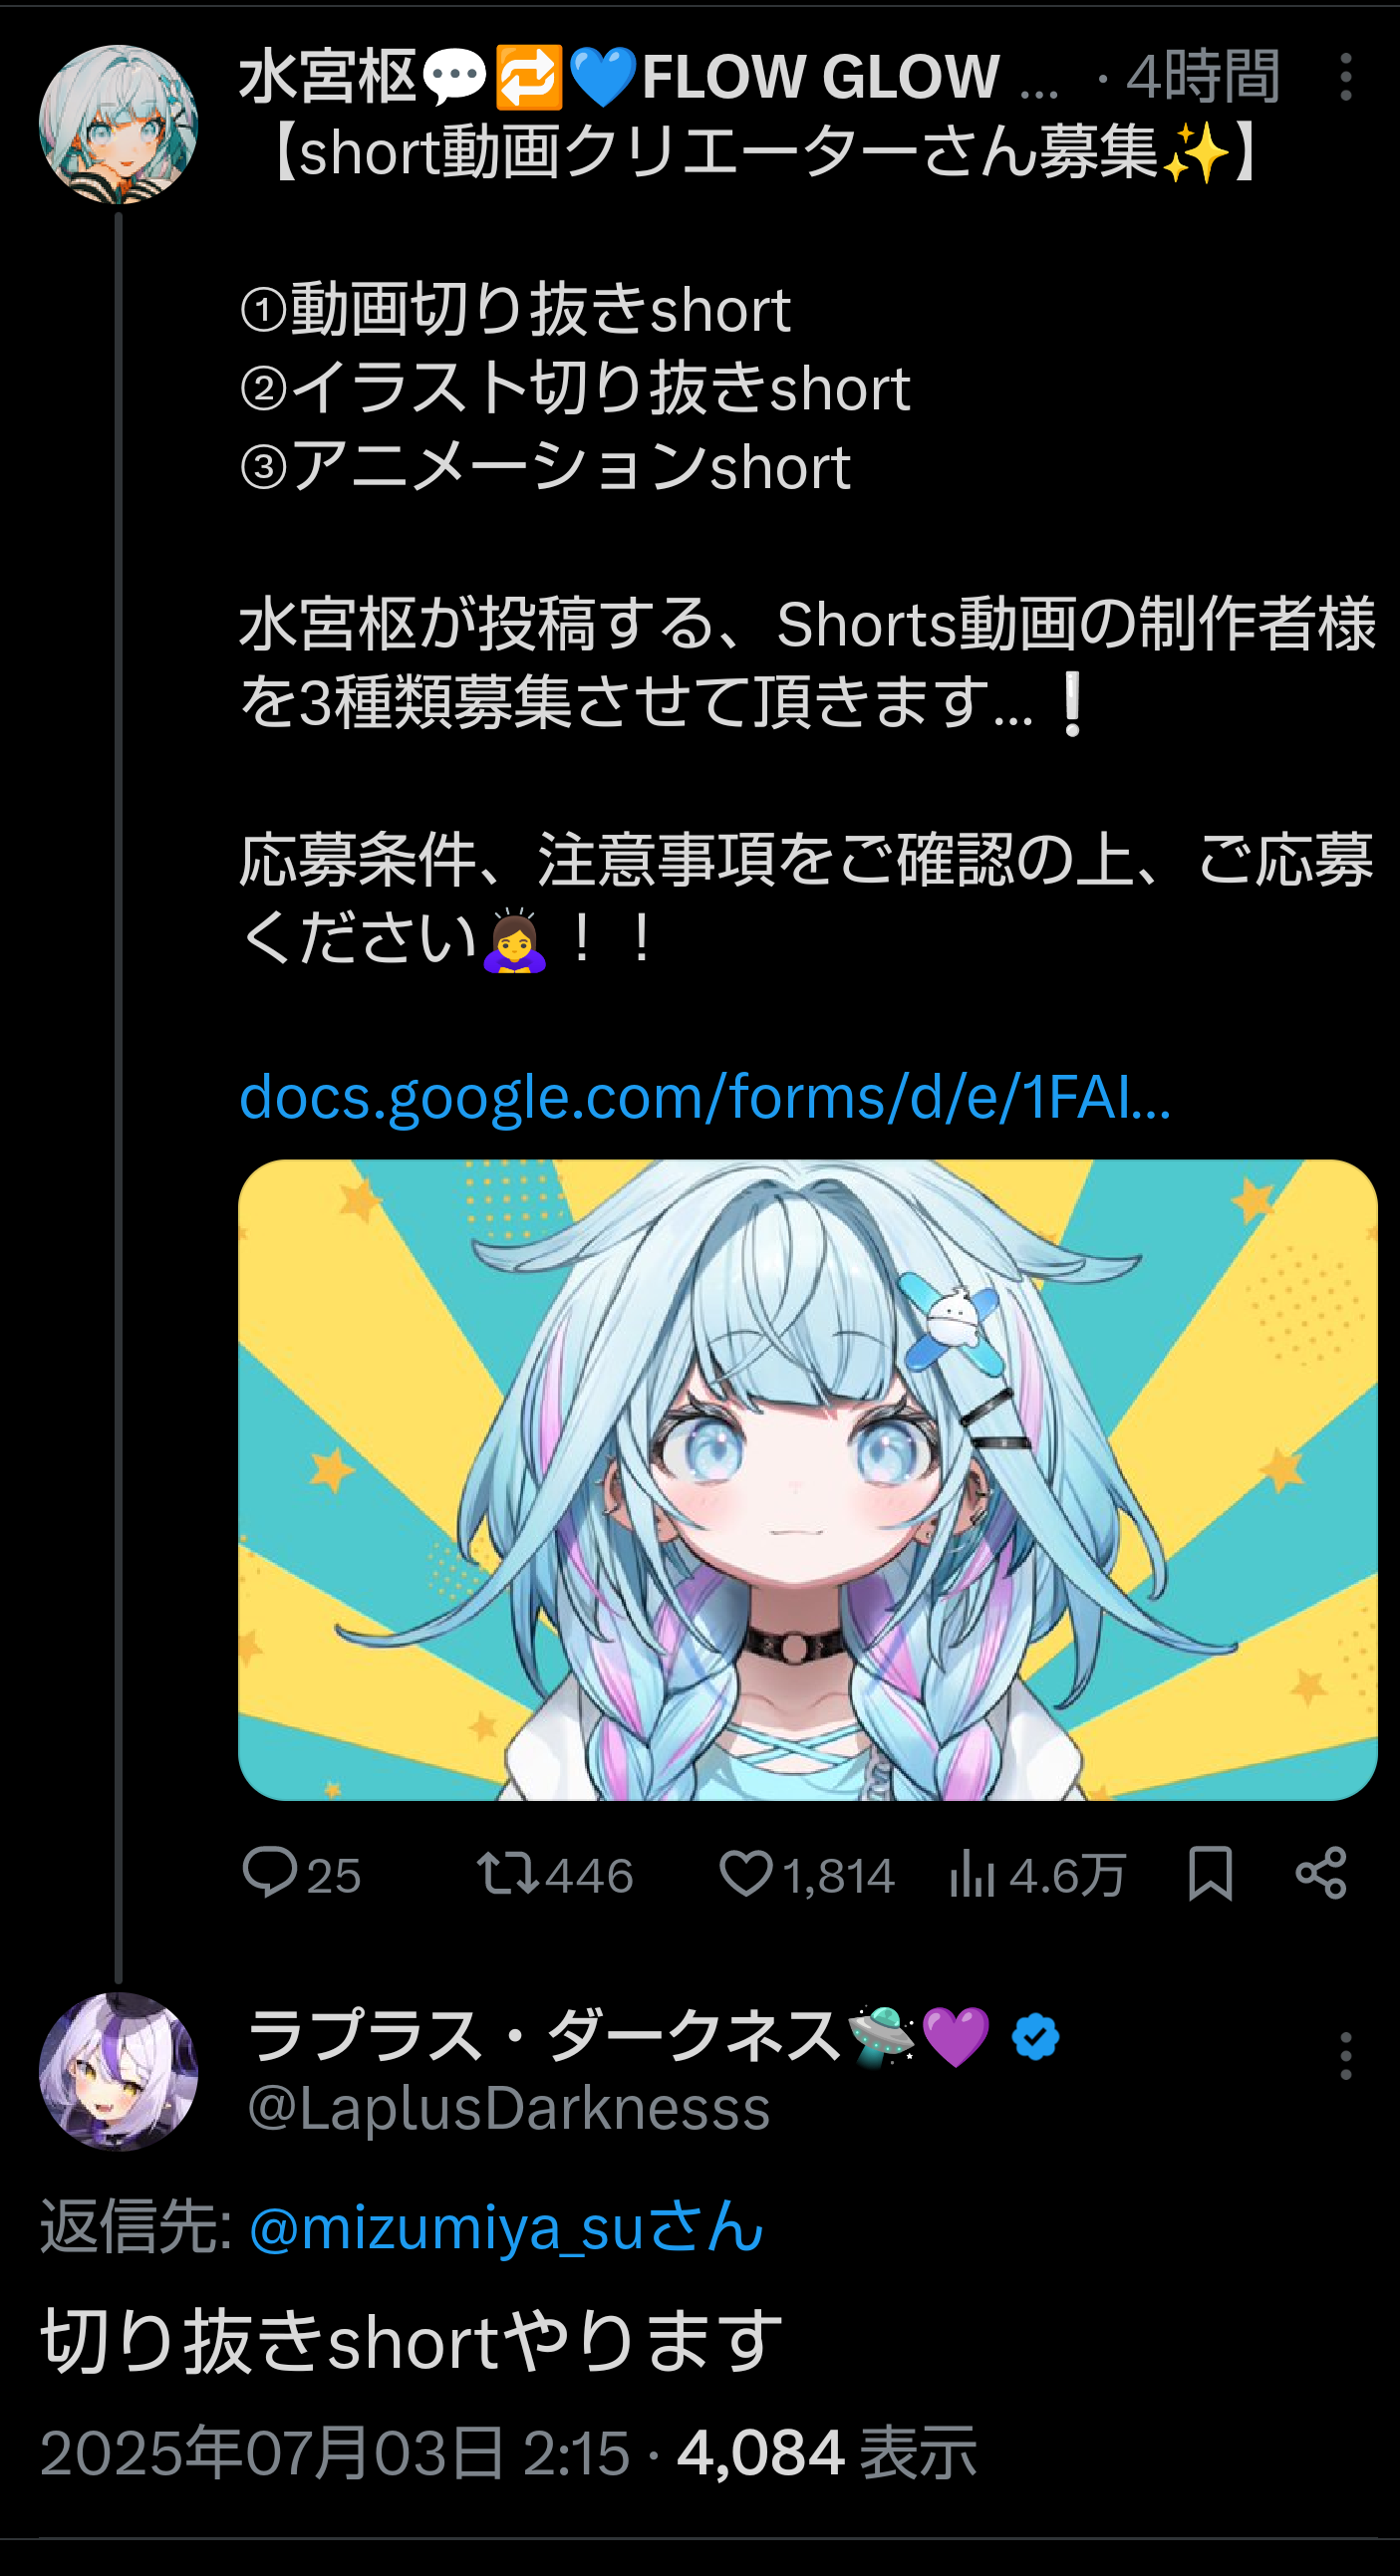Tap the 4,084 表示 view count
Screen dimensions: 1400x2576
coord(826,2453)
